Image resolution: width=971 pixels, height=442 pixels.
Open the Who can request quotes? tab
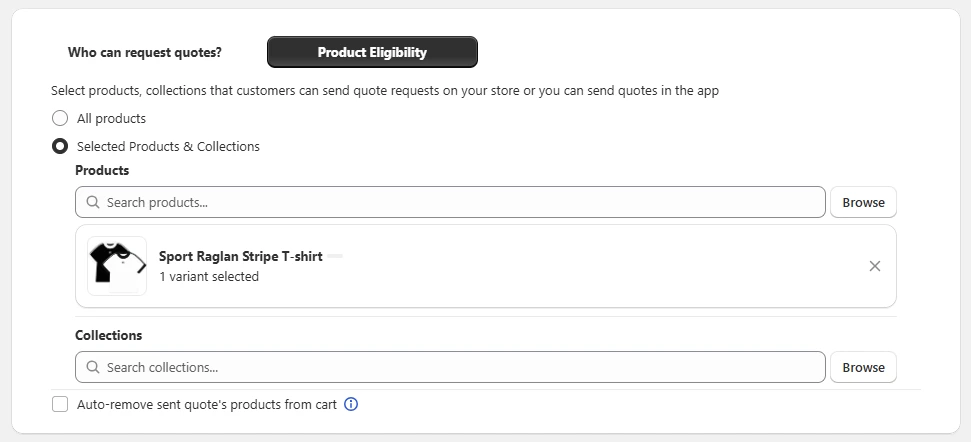point(144,52)
